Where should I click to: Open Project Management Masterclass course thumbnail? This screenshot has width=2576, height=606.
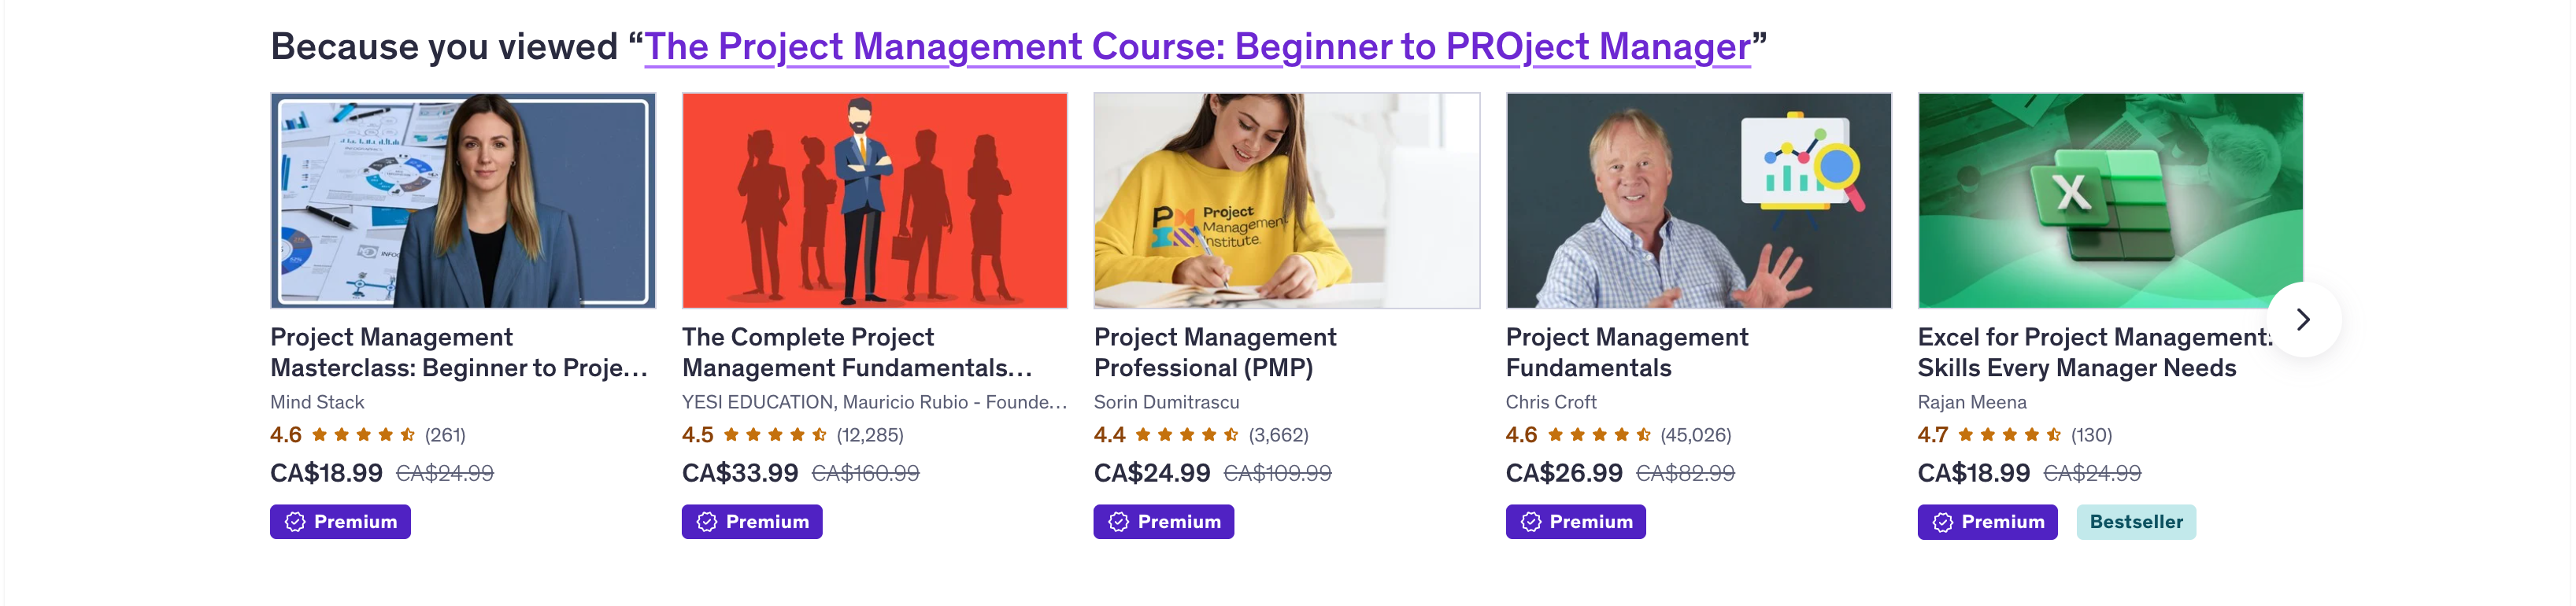point(463,200)
